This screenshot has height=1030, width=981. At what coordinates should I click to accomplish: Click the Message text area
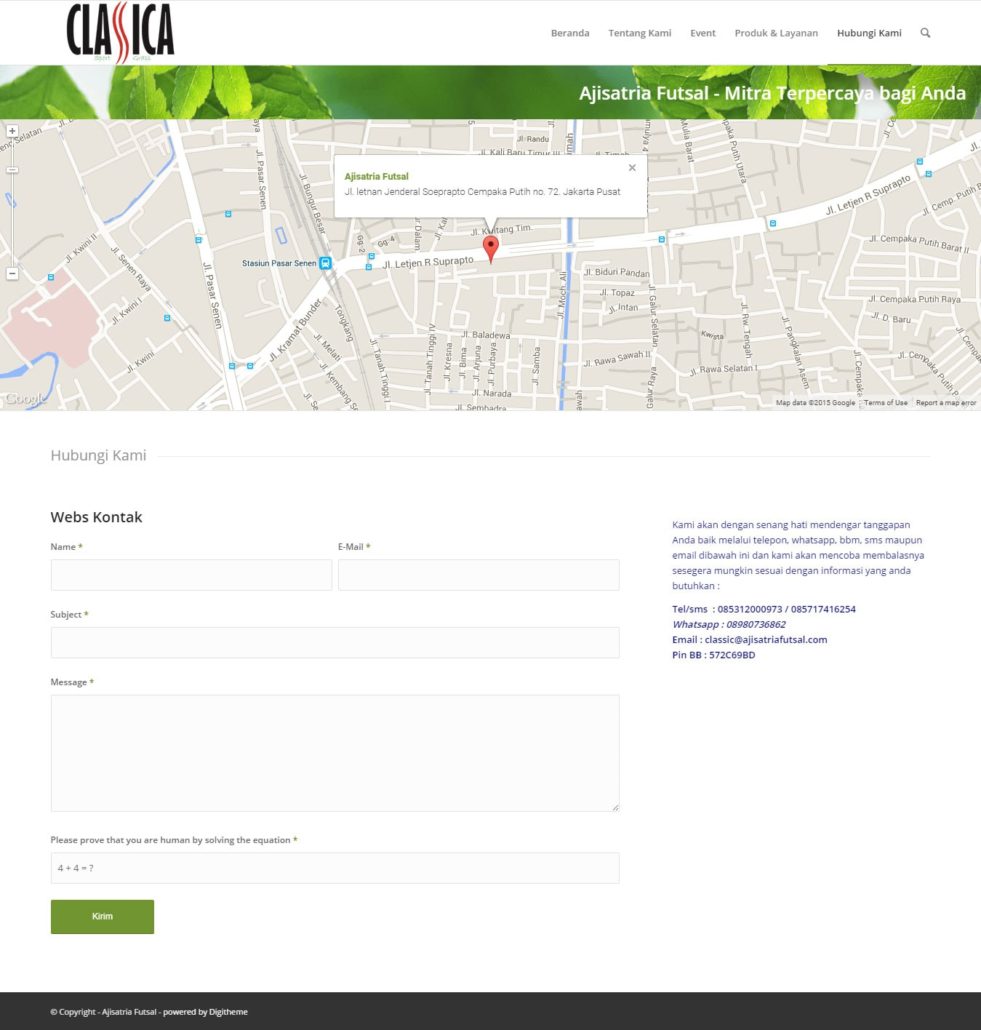[335, 752]
